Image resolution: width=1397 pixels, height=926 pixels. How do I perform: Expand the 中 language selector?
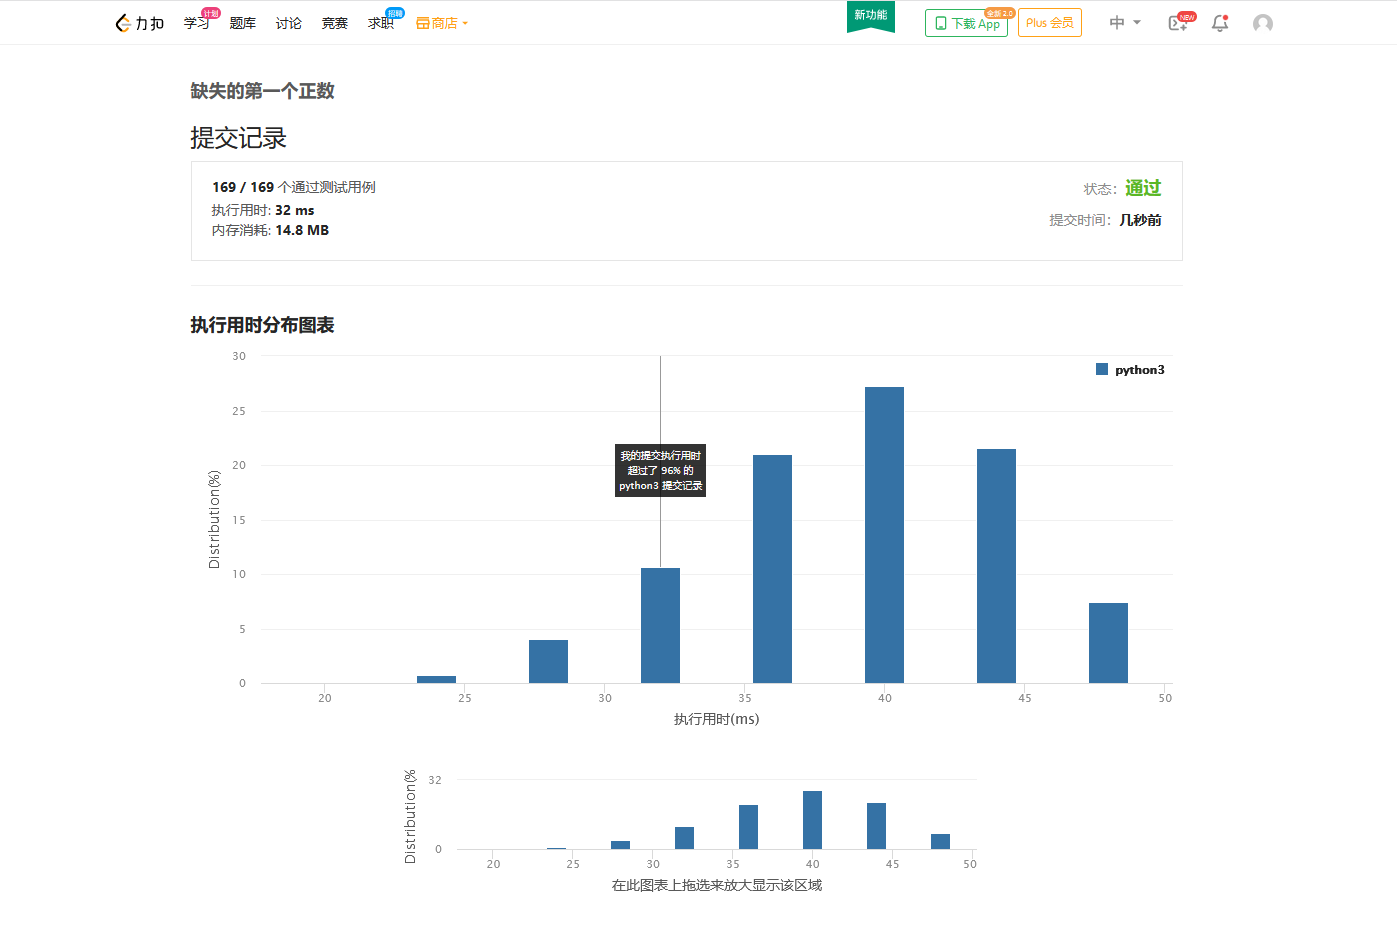1125,23
